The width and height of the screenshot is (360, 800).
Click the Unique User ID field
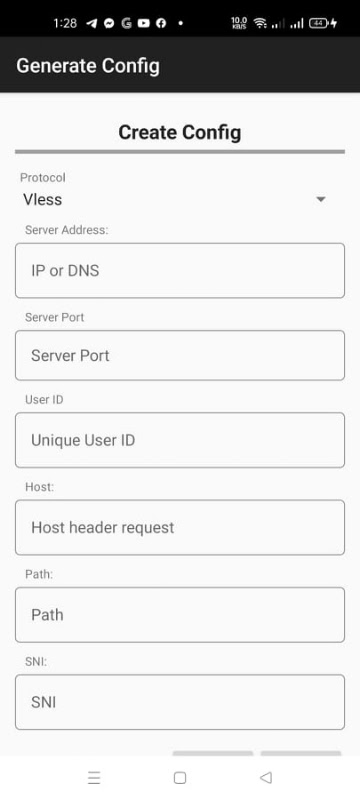point(179,440)
